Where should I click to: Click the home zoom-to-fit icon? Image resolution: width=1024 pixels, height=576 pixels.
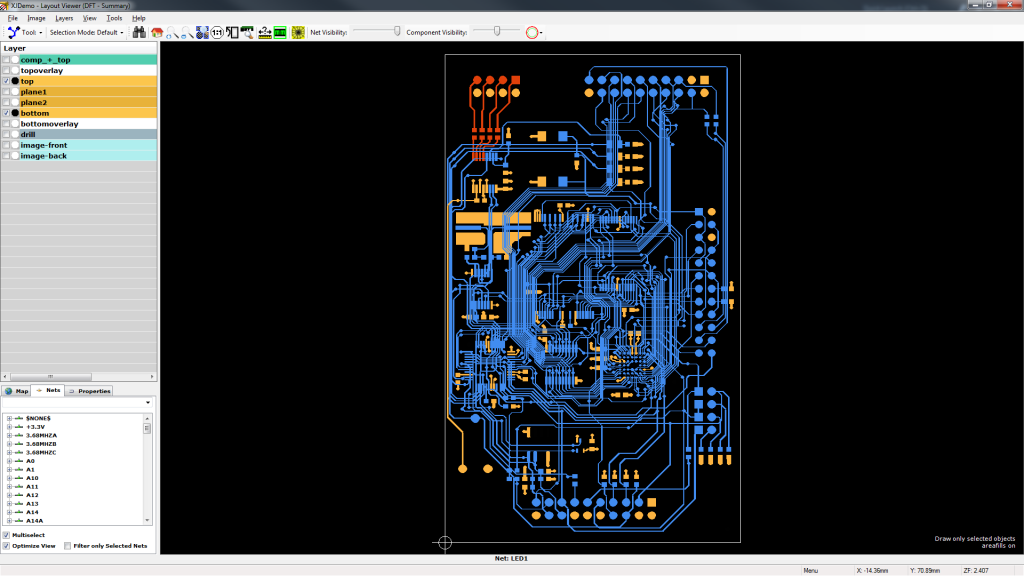tap(156, 33)
